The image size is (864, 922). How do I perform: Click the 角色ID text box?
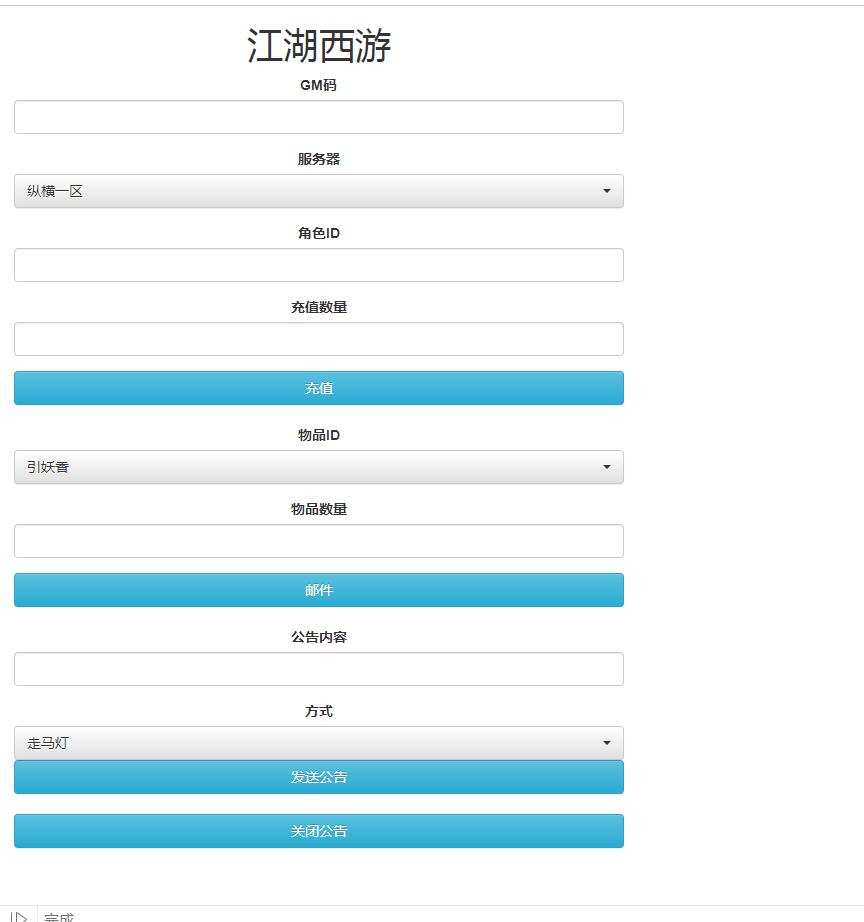318,265
